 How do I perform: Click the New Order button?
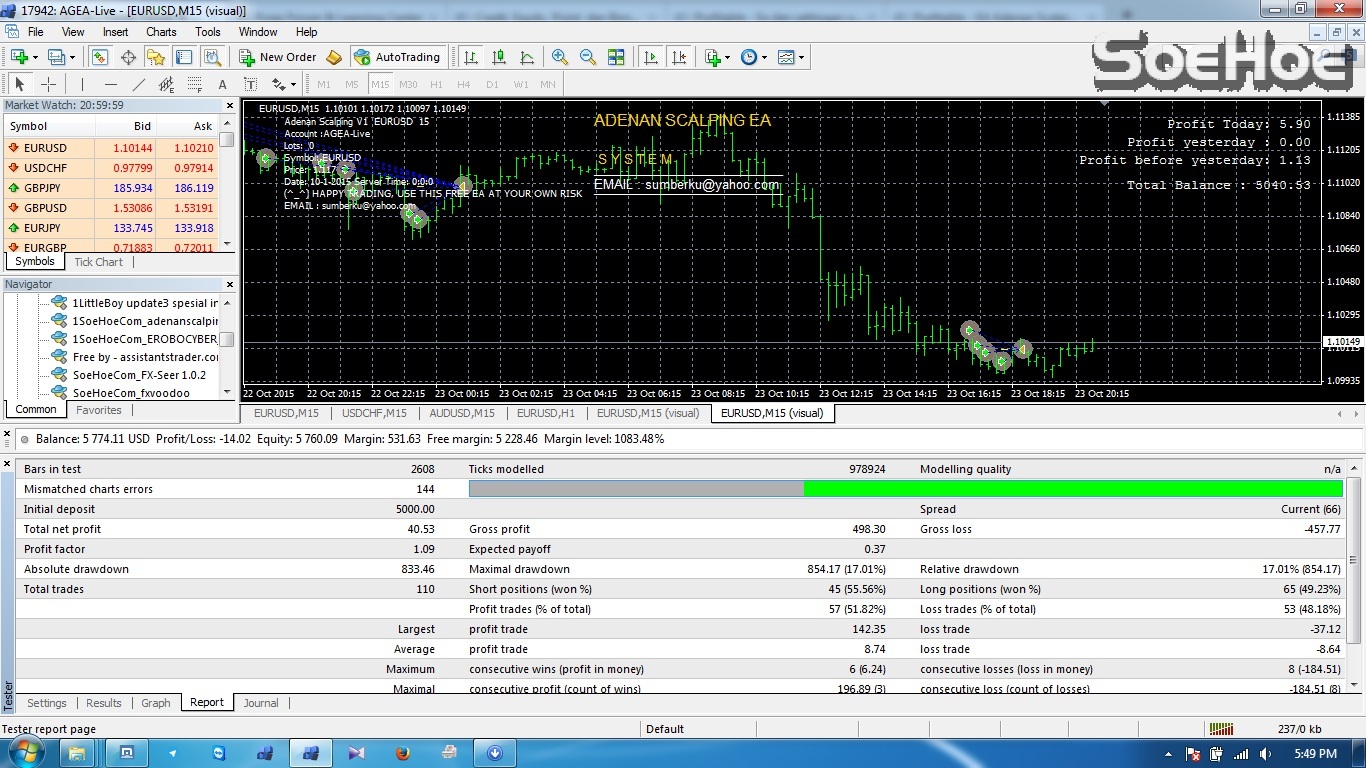coord(278,58)
